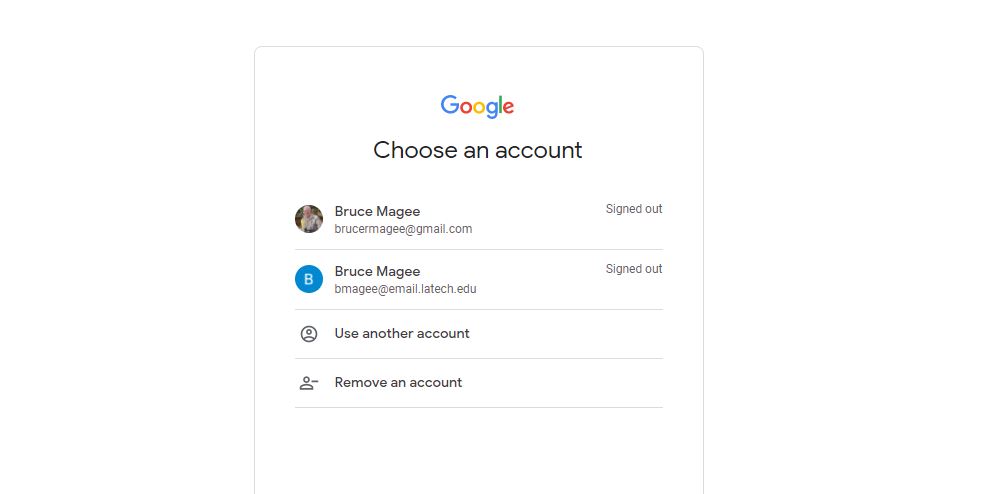Click "Signed out" next to the Gmail account
The width and height of the screenshot is (981, 494).
pos(634,209)
